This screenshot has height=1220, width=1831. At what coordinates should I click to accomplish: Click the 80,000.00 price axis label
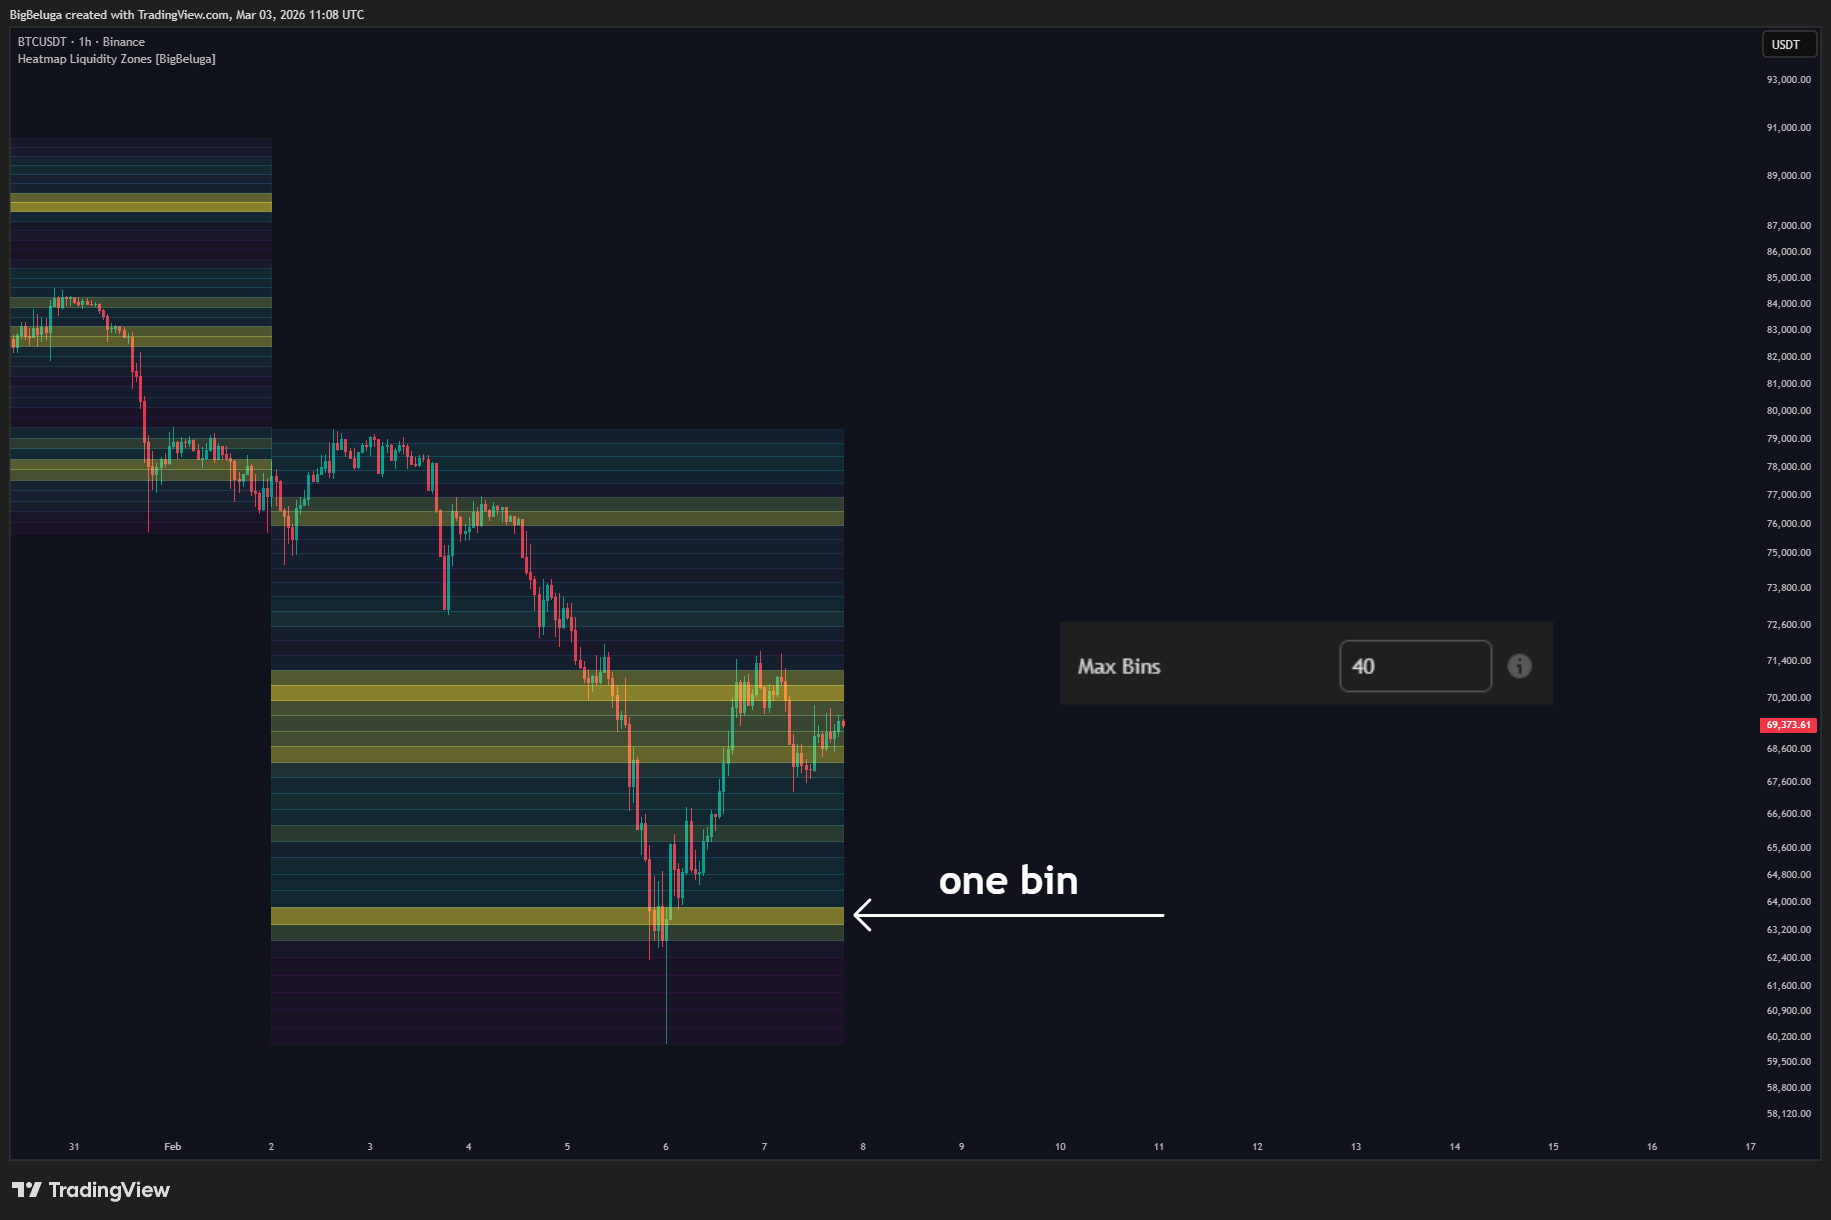[x=1788, y=411]
